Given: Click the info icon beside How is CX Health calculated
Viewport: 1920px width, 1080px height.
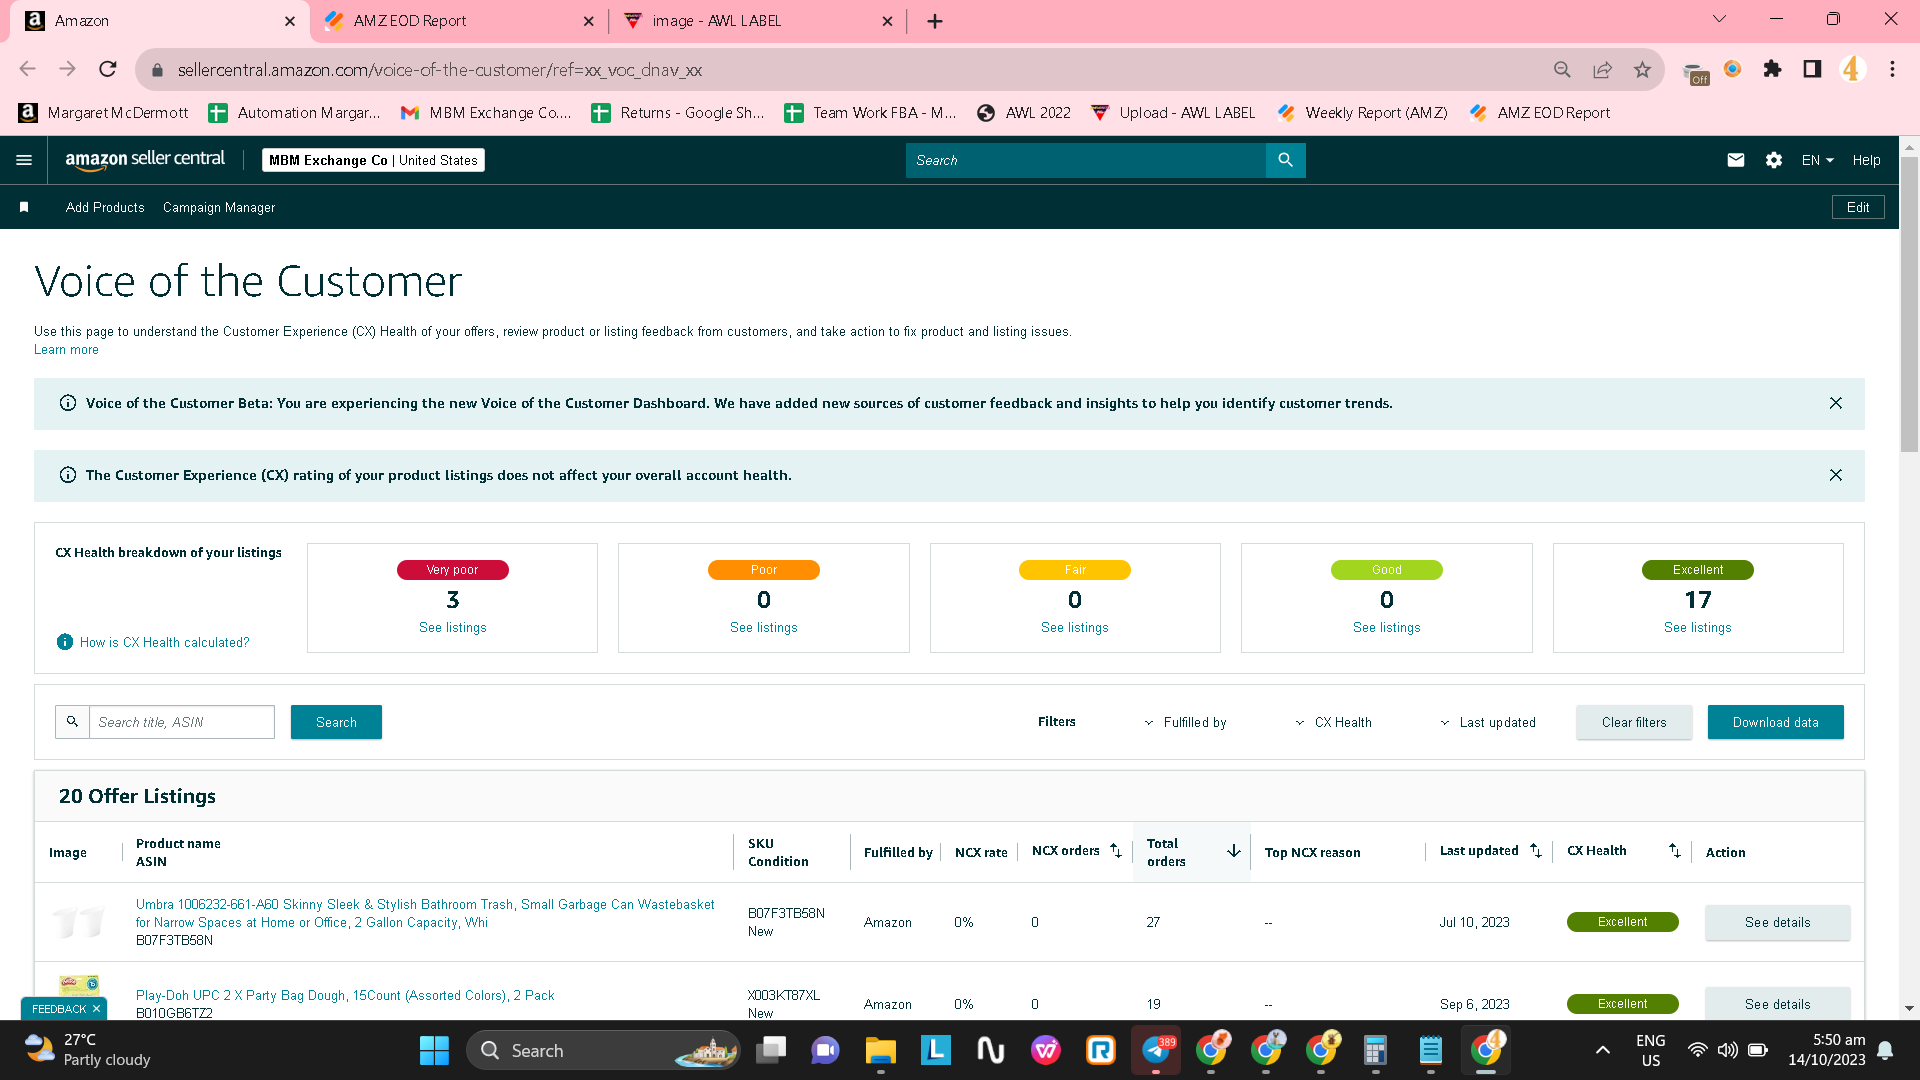Looking at the screenshot, I should pyautogui.click(x=65, y=642).
